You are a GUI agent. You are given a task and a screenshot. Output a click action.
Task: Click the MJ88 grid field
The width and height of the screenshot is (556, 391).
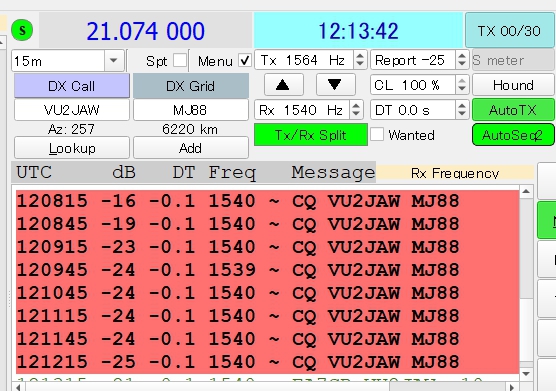click(x=191, y=110)
